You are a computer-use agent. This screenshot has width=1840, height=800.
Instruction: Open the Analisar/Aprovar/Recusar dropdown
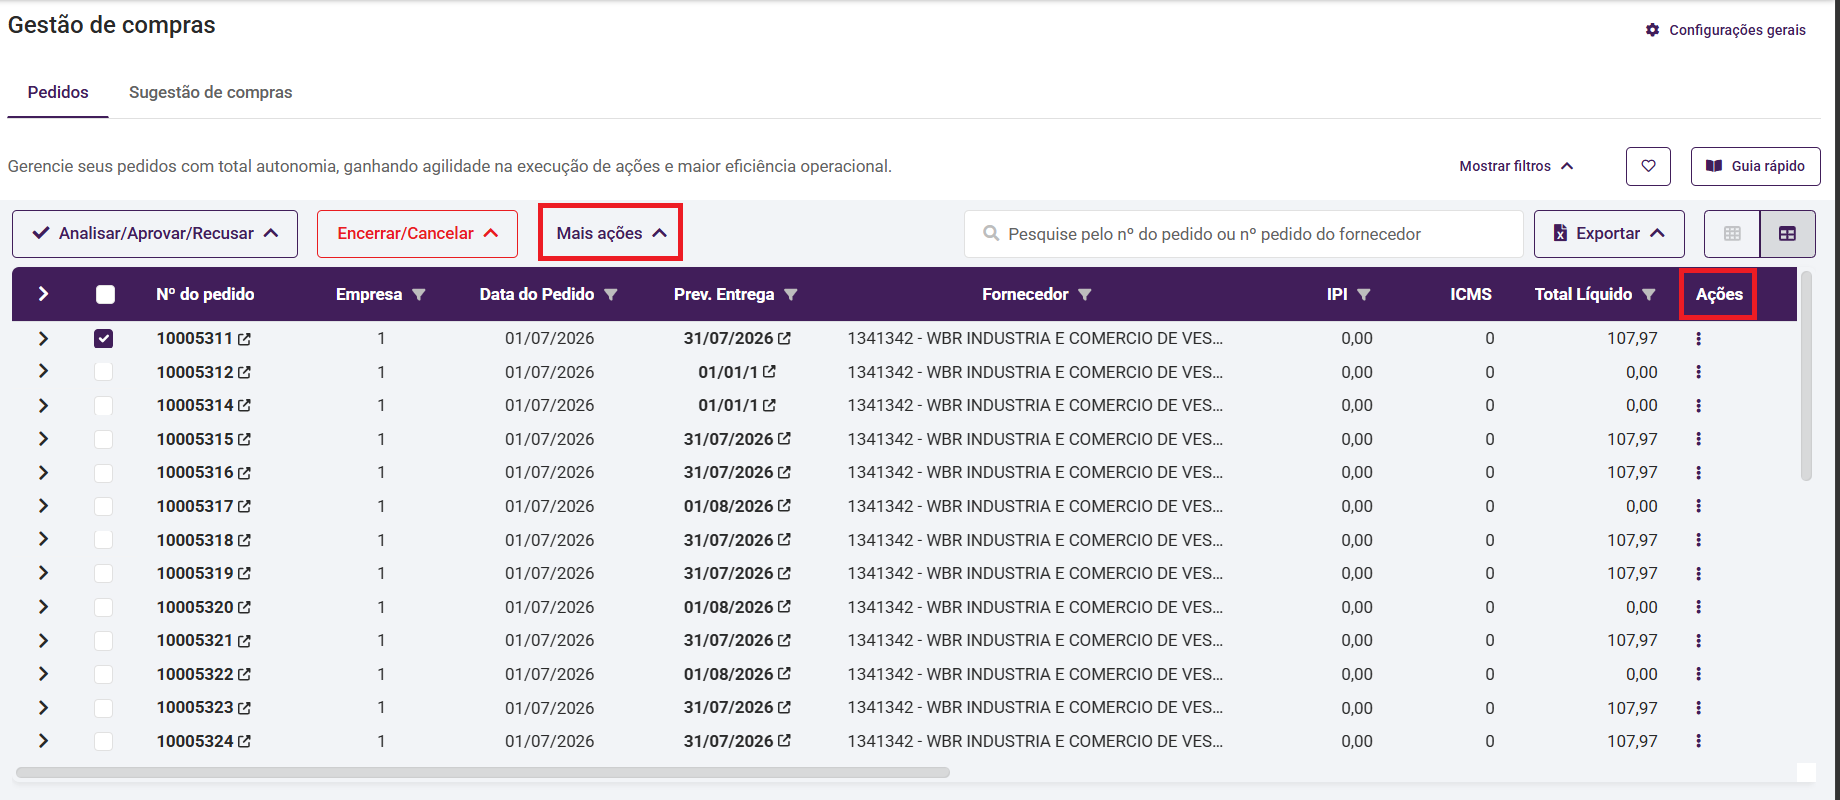(155, 234)
